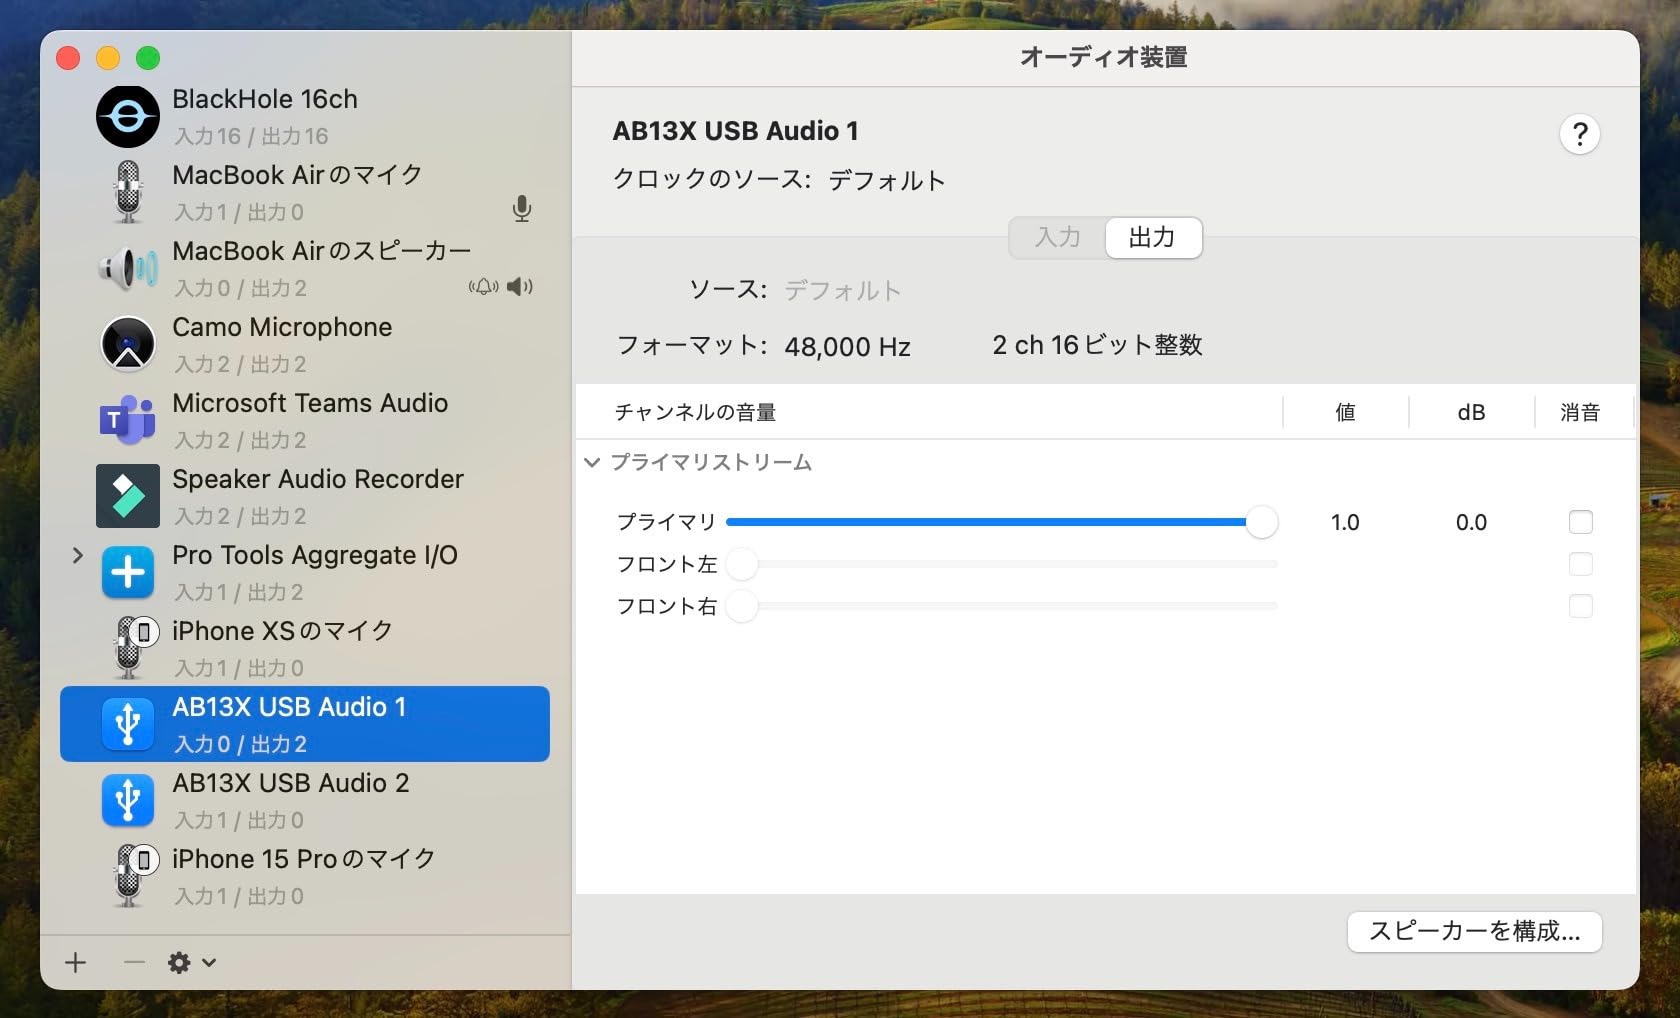
Task: Switch to the 入力 tab
Action: tap(1057, 238)
